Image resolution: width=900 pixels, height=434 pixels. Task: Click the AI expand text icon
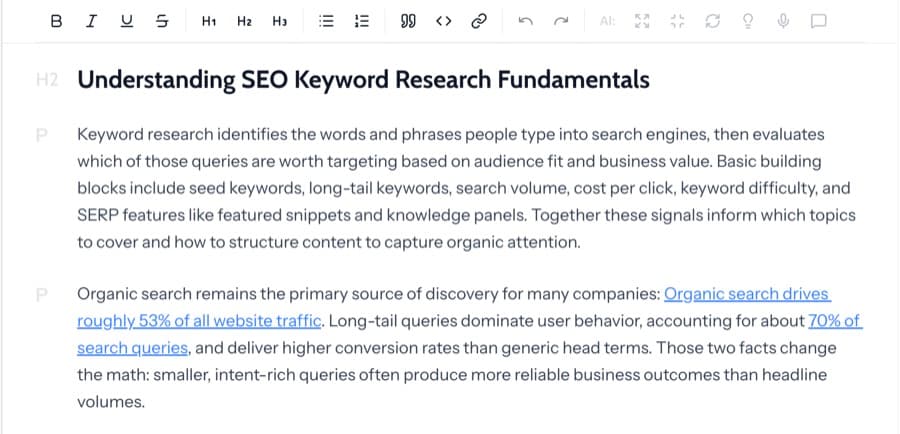642,20
